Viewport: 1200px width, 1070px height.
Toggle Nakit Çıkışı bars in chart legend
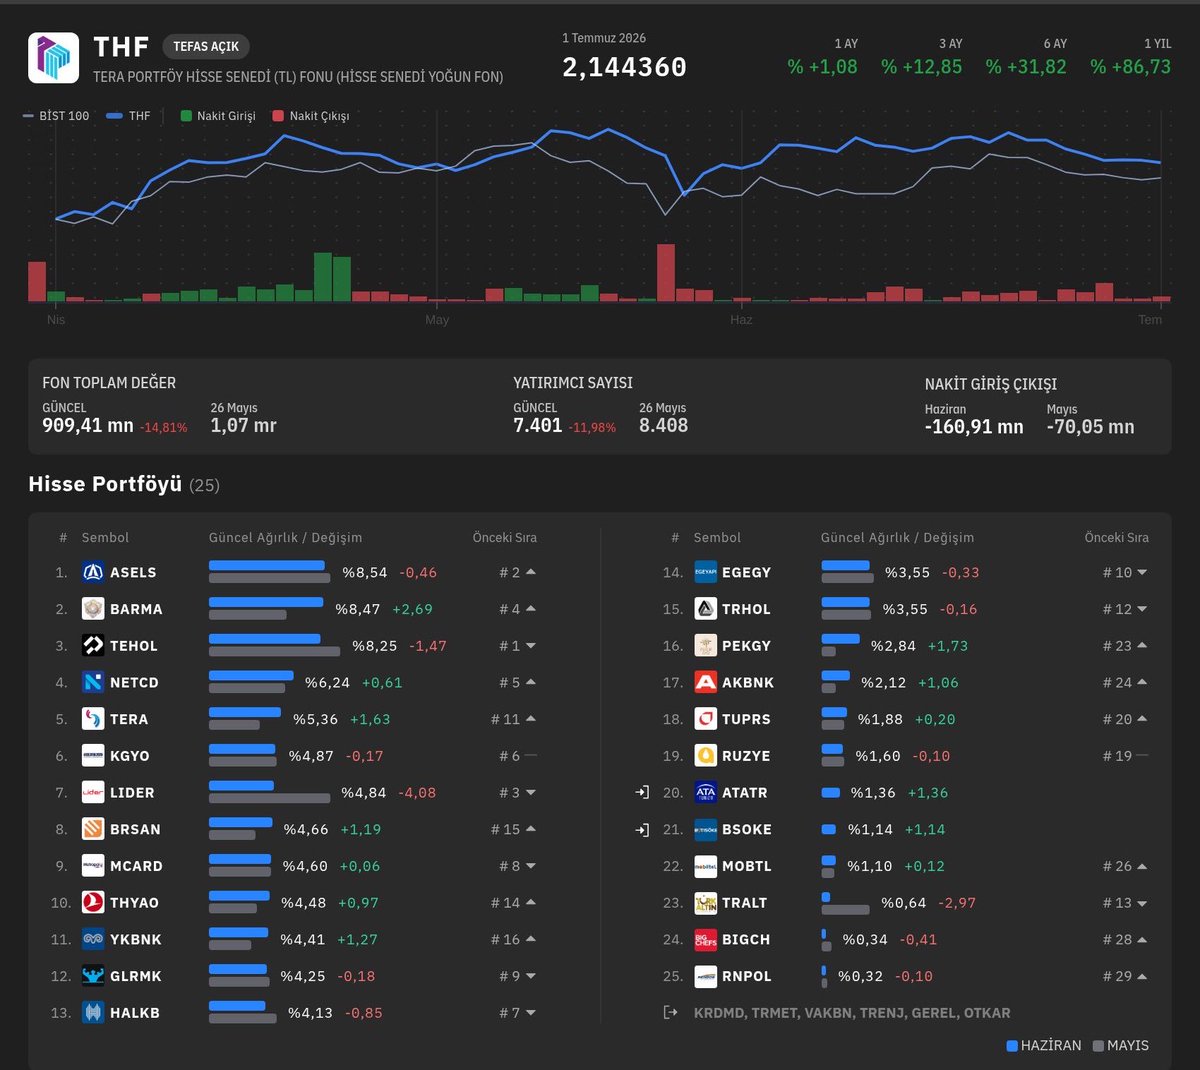pyautogui.click(x=311, y=116)
